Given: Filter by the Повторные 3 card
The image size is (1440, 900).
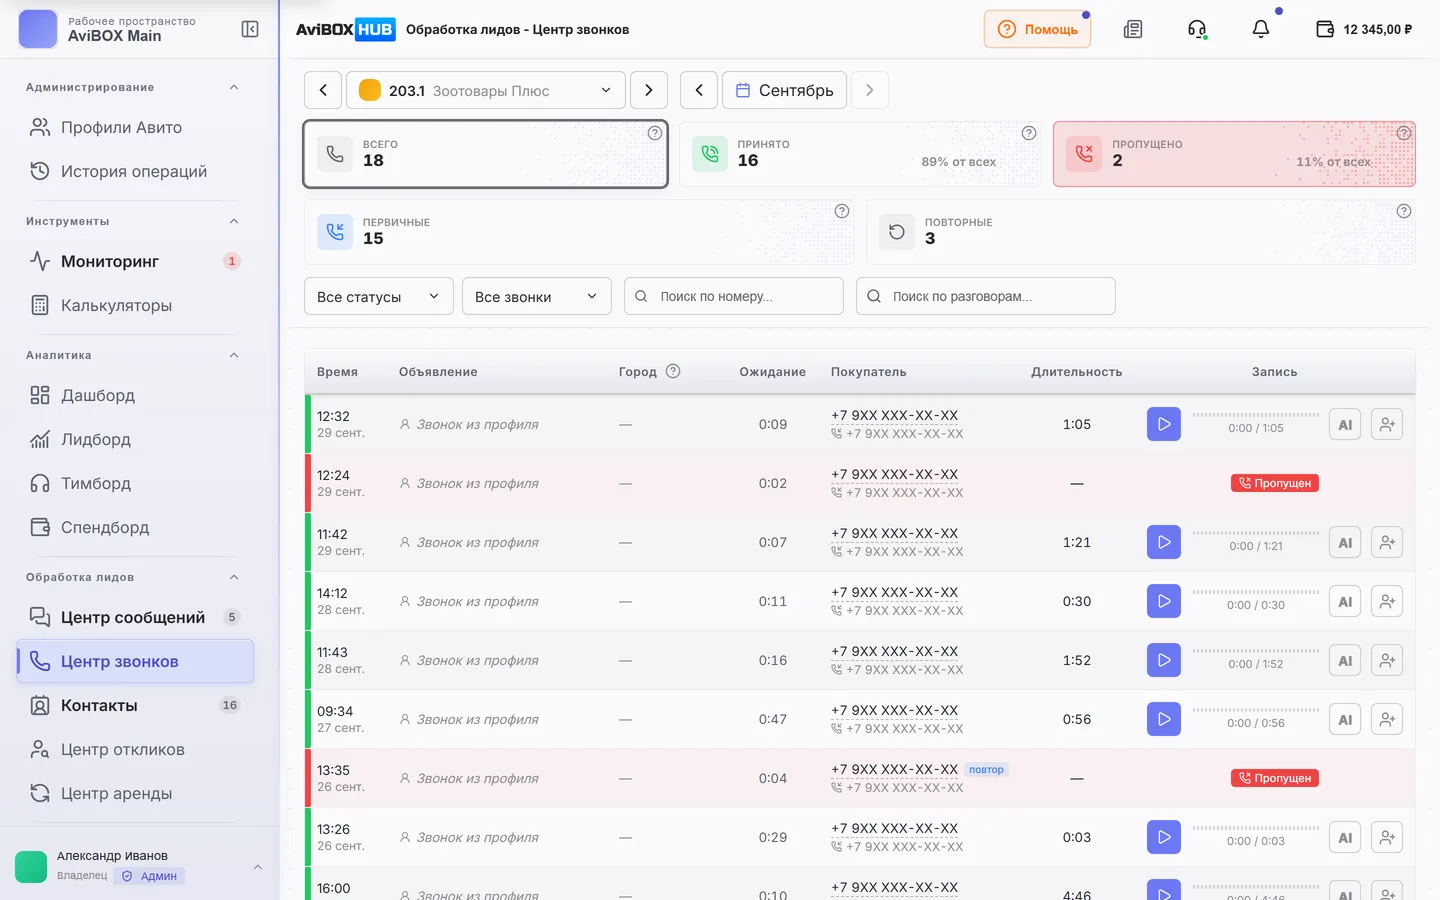Looking at the screenshot, I should [1141, 232].
